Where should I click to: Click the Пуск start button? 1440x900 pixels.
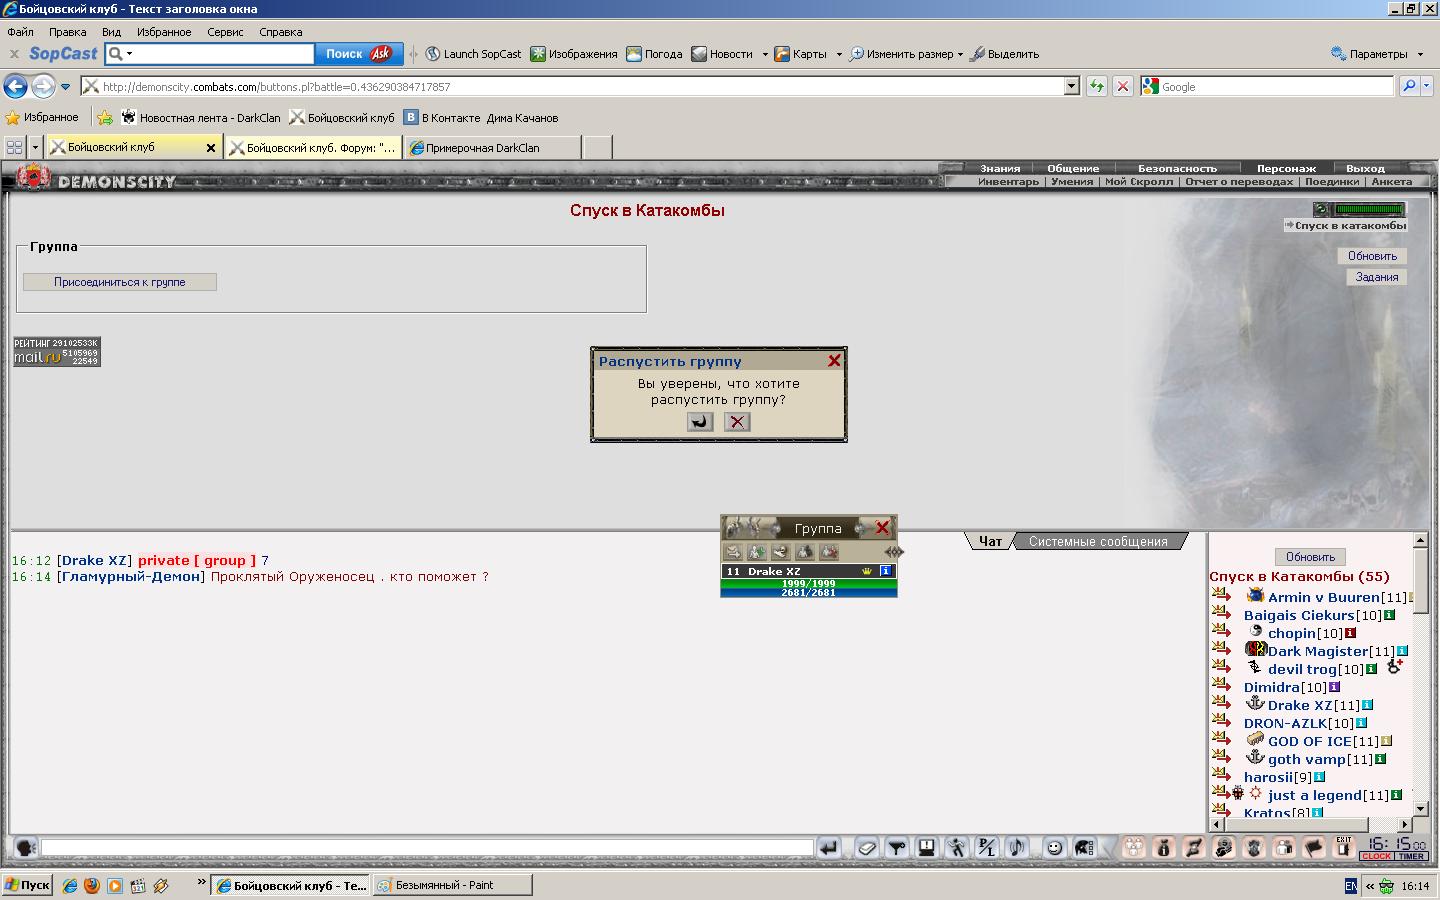point(28,885)
